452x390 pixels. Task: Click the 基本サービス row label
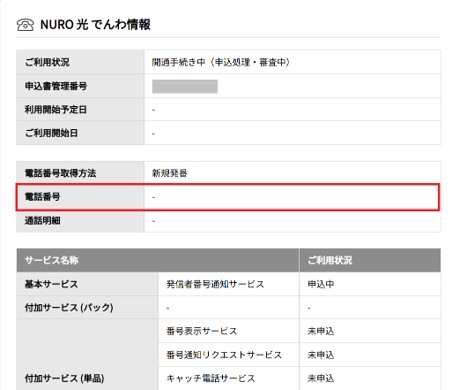tap(51, 284)
